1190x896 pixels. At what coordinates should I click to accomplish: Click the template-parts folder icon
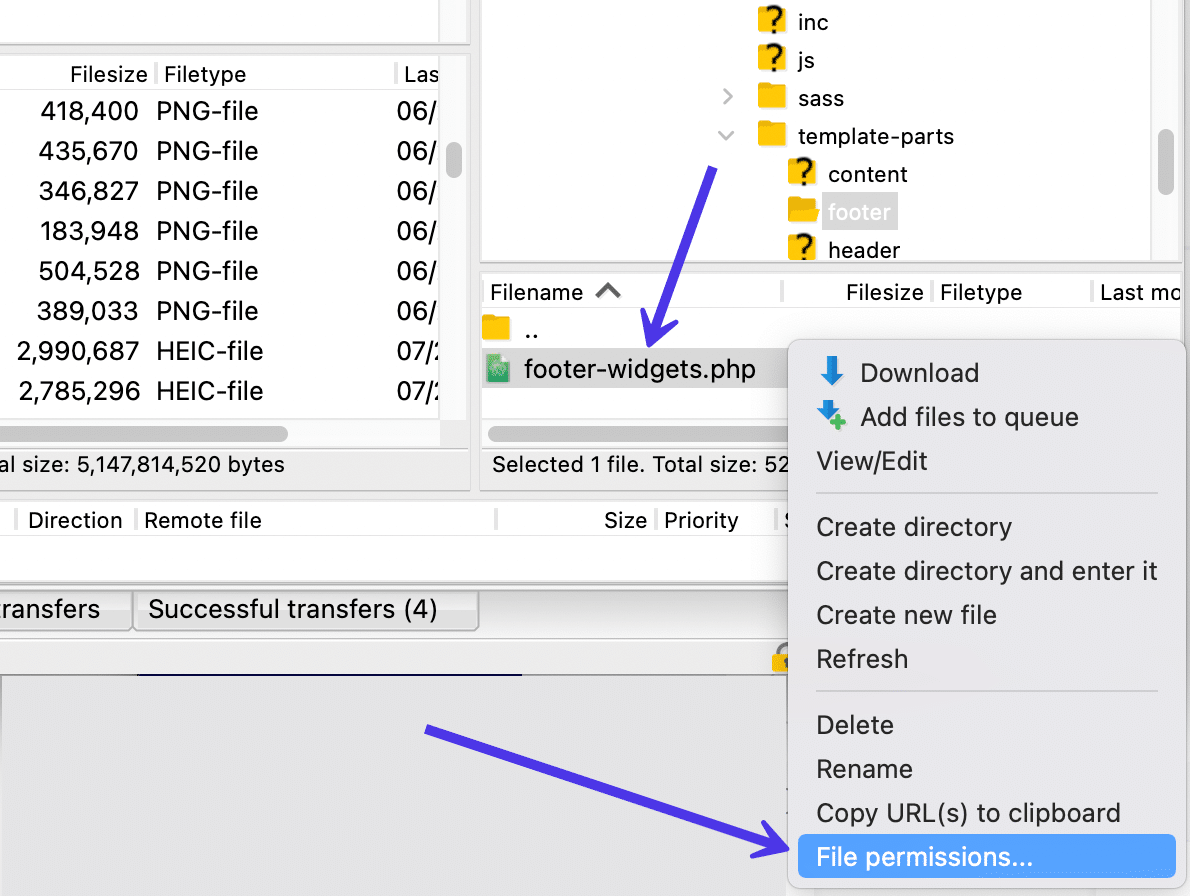pos(770,135)
